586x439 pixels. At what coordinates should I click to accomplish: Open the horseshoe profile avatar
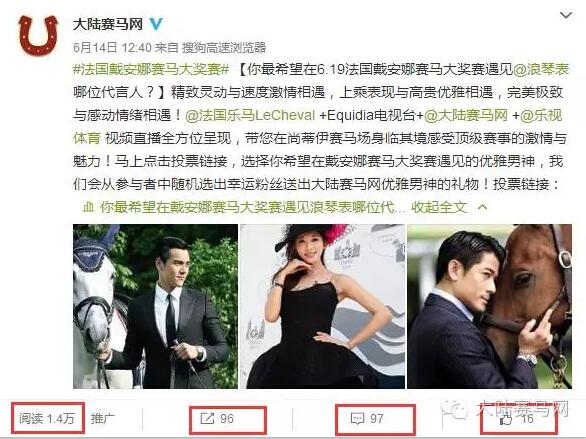point(38,35)
